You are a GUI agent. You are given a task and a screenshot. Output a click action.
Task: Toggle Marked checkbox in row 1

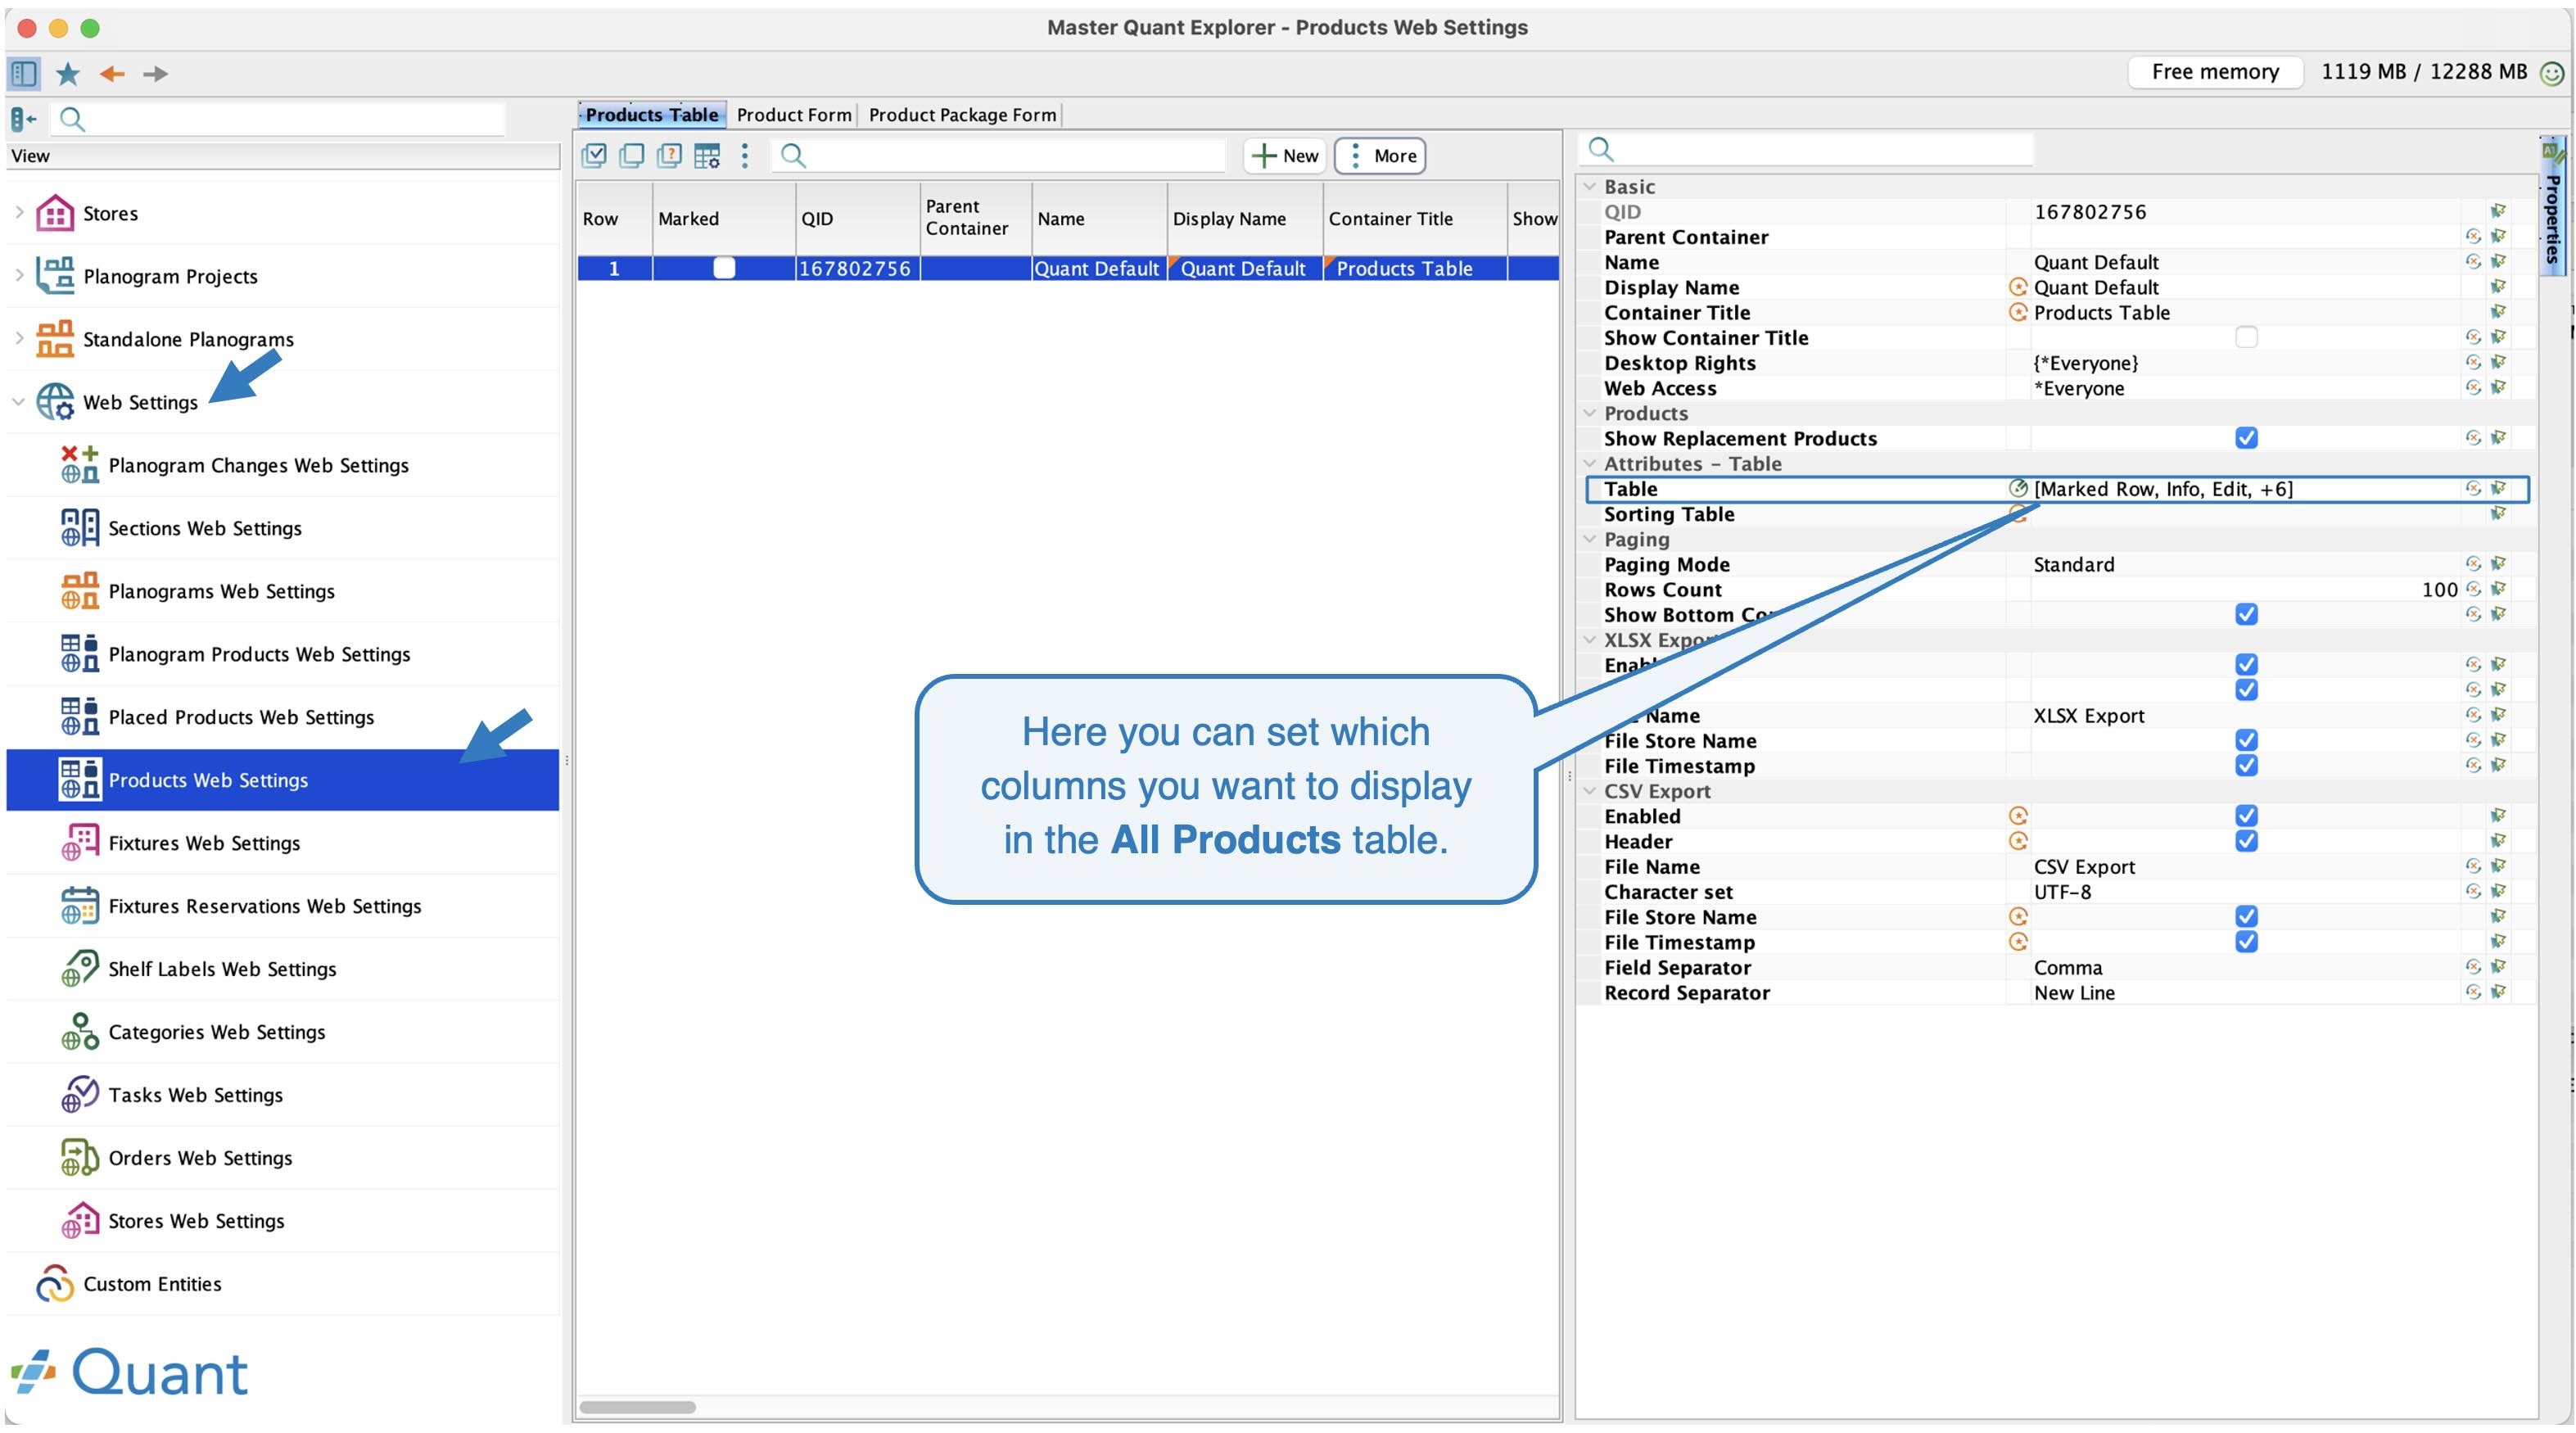(x=724, y=268)
